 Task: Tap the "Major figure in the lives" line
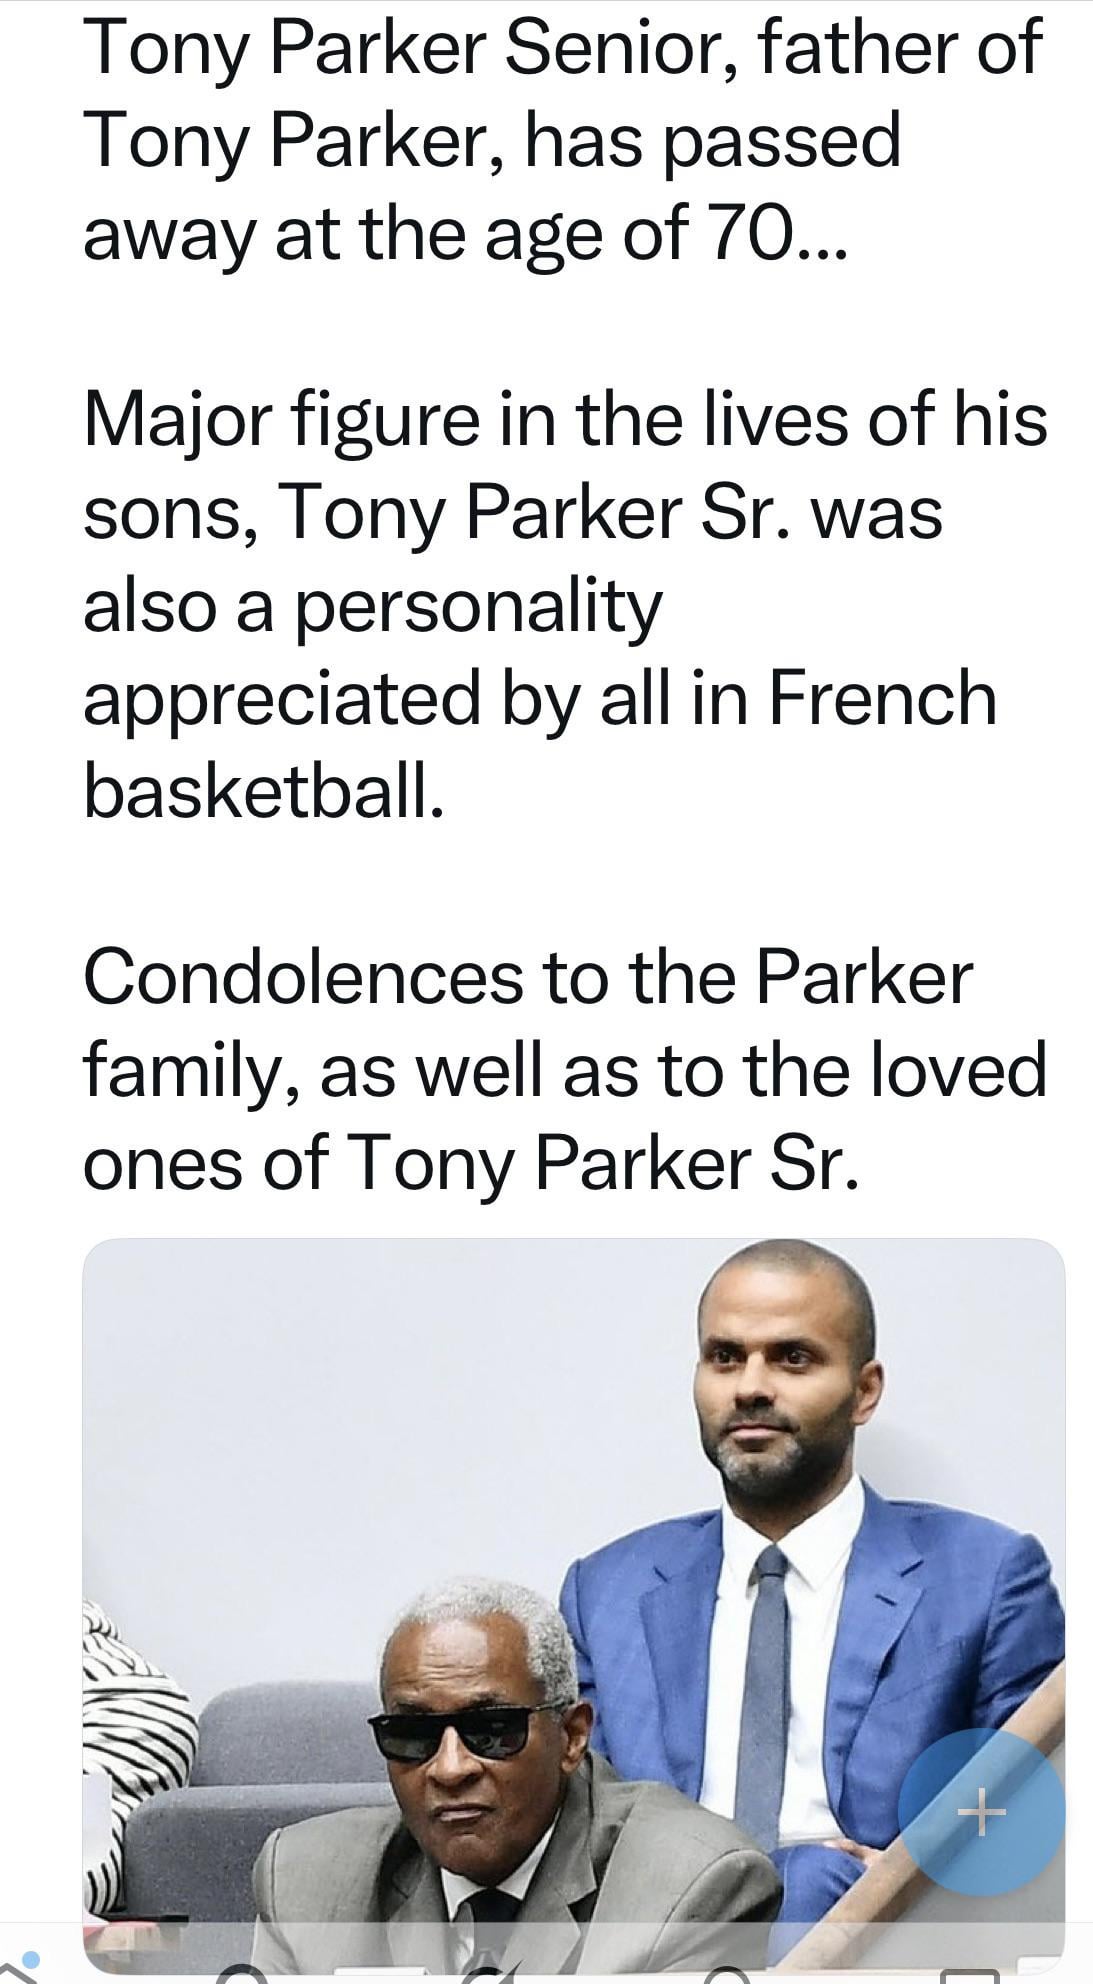click(565, 420)
